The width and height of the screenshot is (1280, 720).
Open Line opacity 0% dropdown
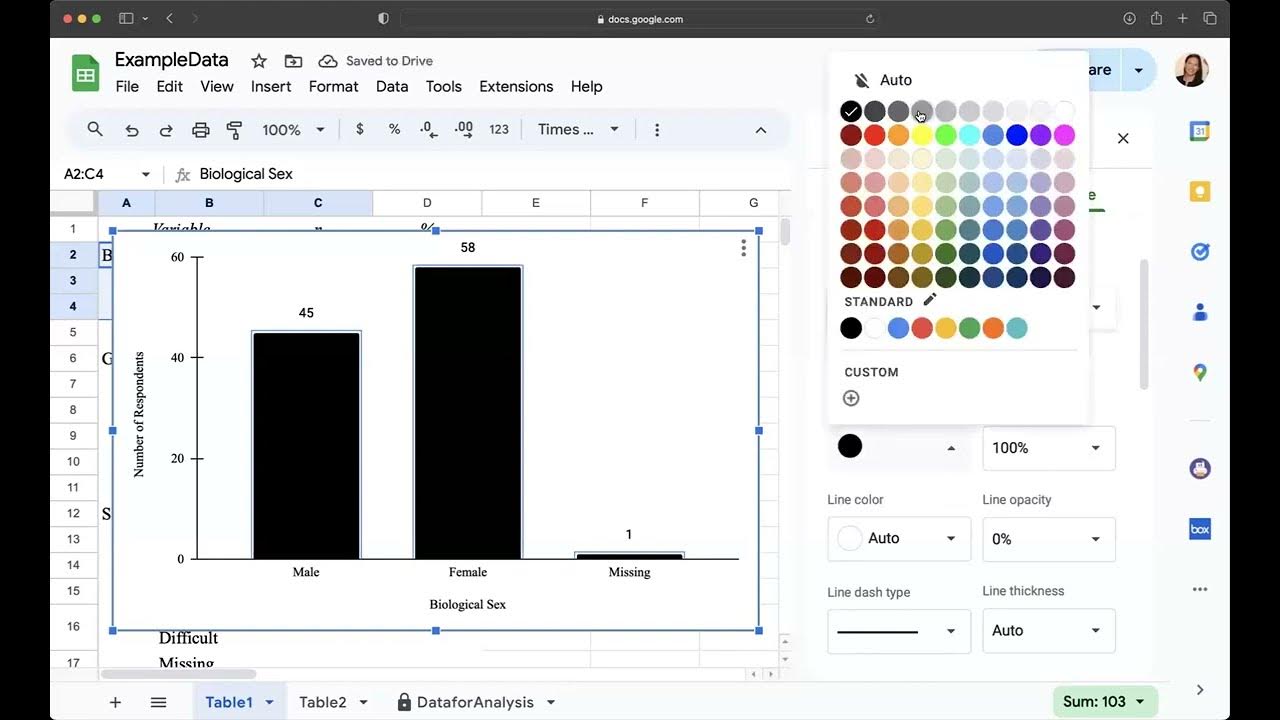pyautogui.click(x=1049, y=538)
